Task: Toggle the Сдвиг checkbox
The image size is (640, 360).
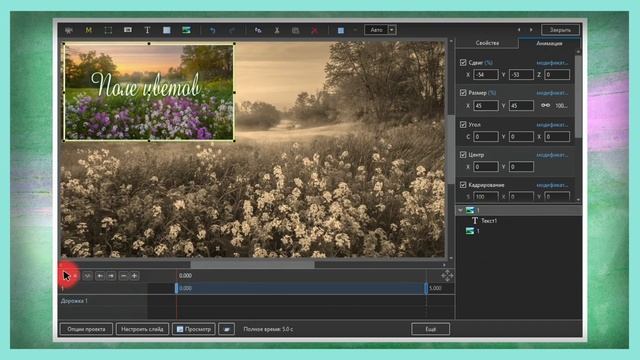Action: pyautogui.click(x=463, y=62)
